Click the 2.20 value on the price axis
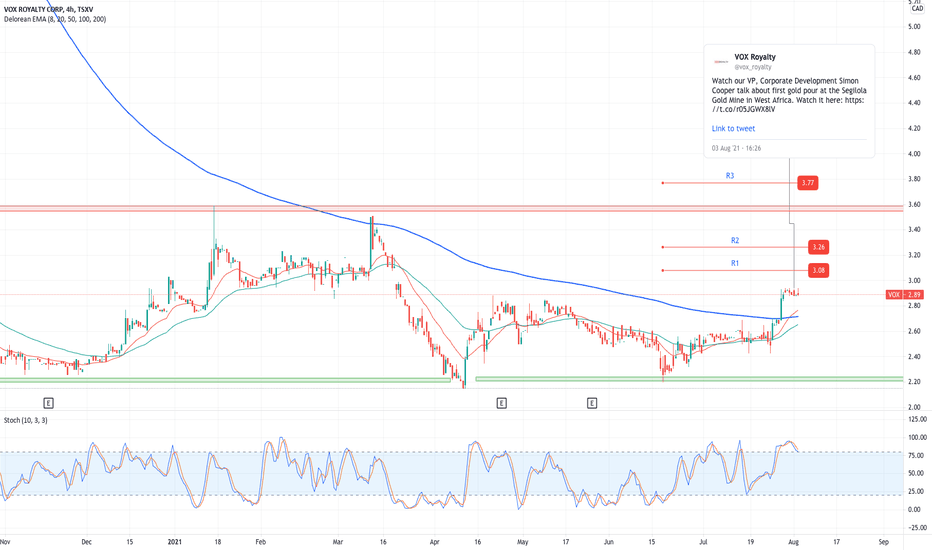The width and height of the screenshot is (932, 550). click(914, 382)
